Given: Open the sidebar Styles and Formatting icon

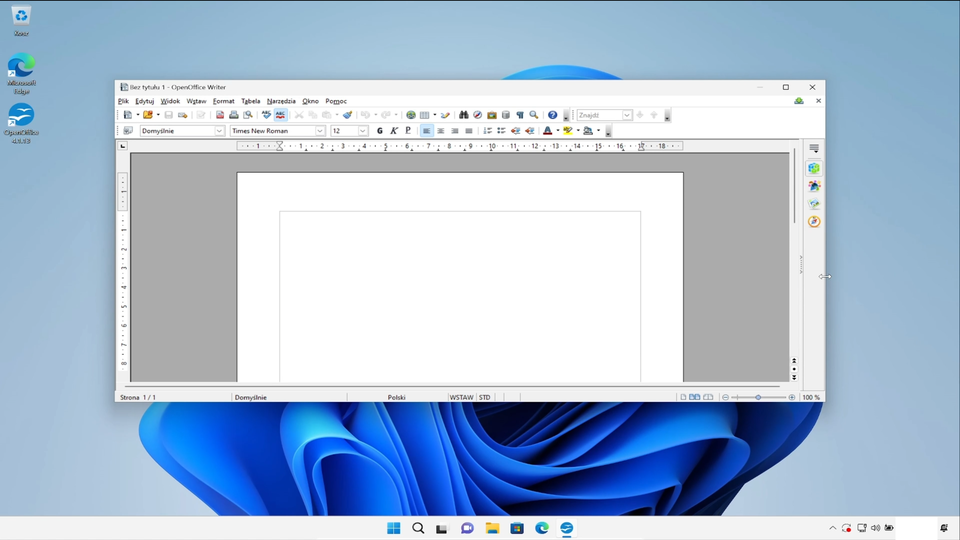Looking at the screenshot, I should [814, 186].
